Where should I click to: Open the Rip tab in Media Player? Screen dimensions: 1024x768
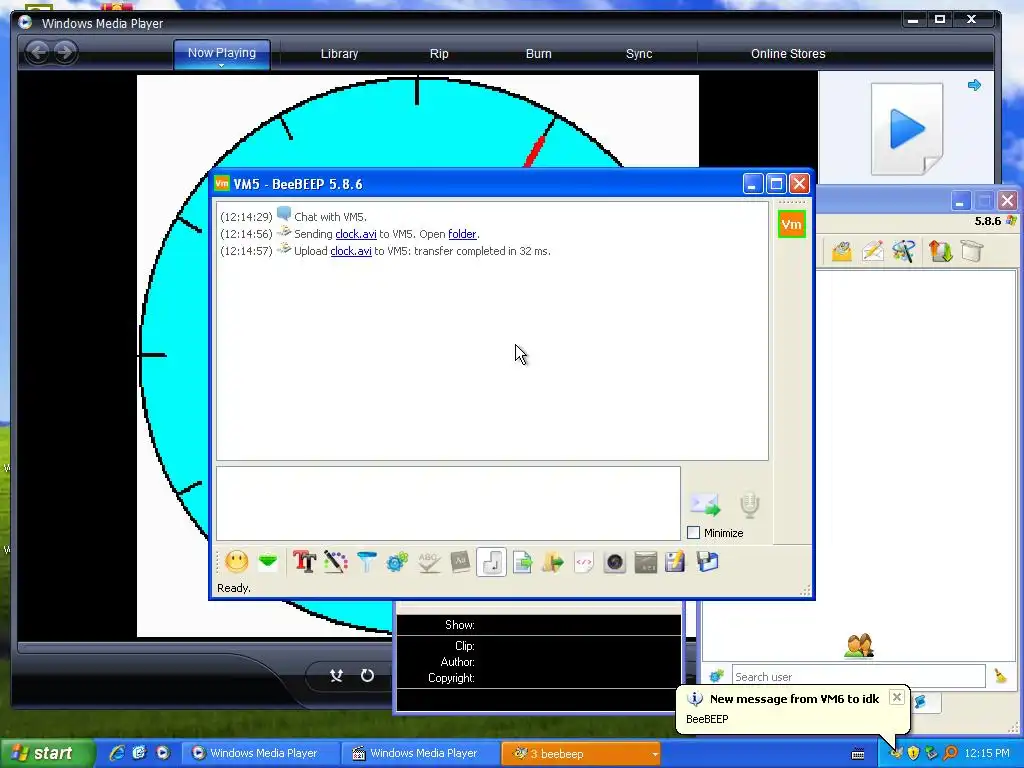click(439, 54)
